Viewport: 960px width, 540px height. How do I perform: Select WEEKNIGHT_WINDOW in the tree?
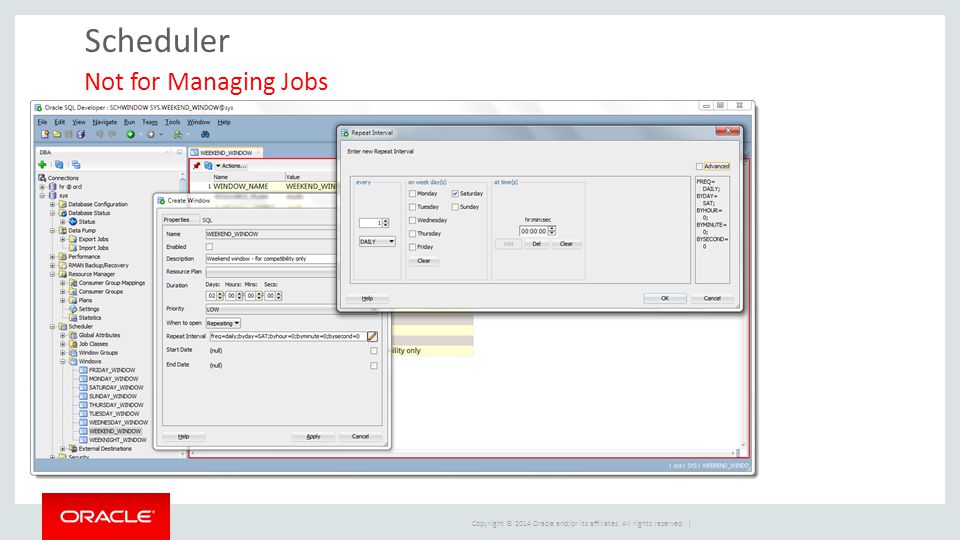[118, 440]
